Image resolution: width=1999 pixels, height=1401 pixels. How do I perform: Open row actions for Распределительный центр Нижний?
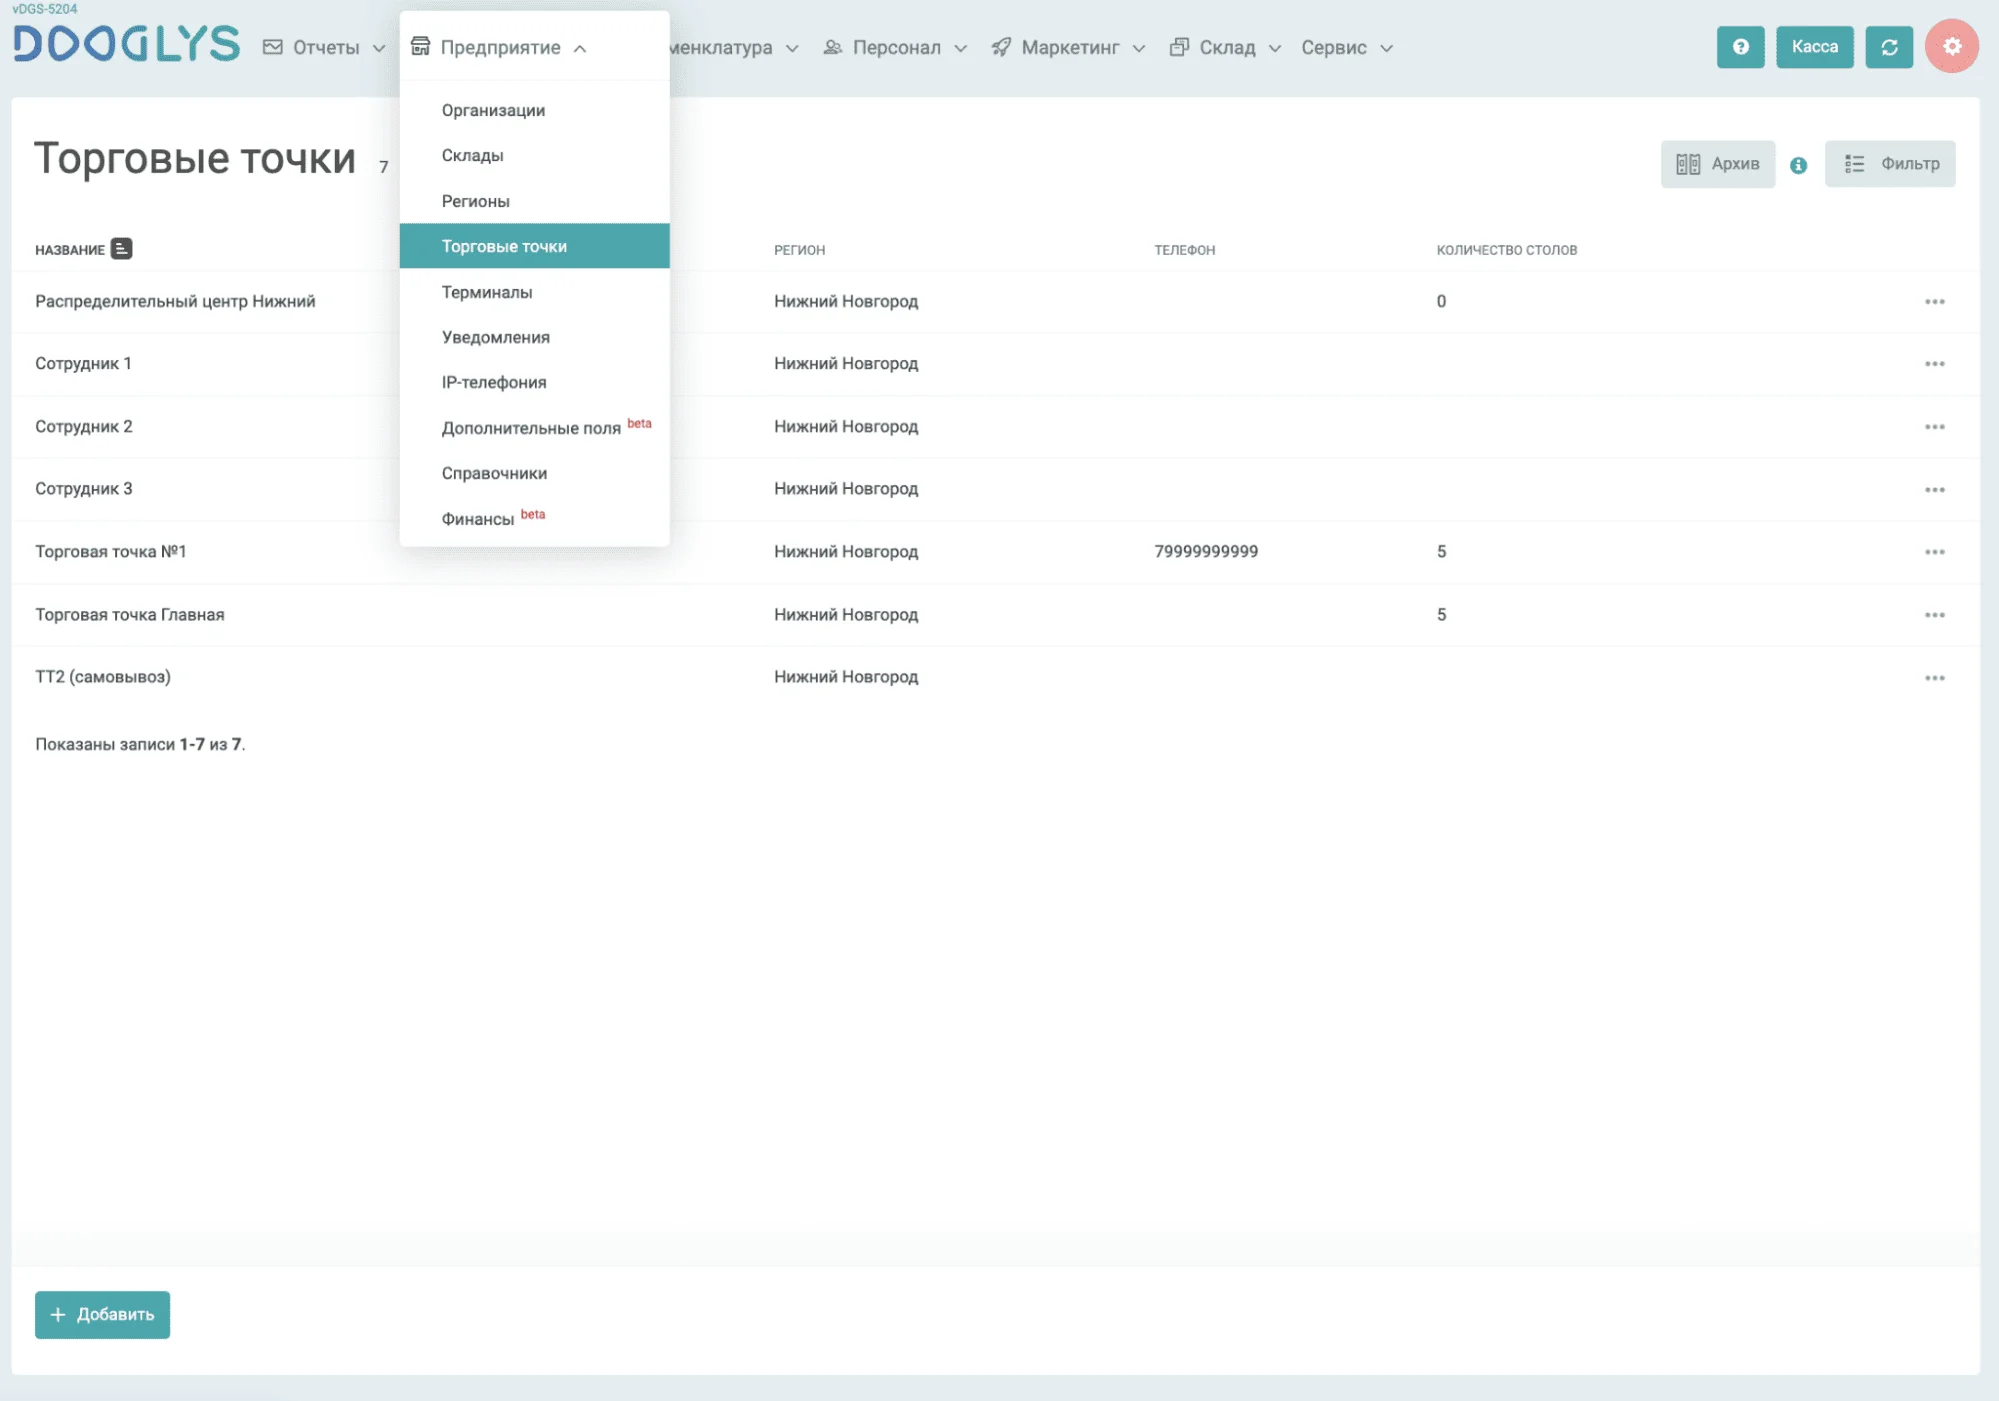1934,302
